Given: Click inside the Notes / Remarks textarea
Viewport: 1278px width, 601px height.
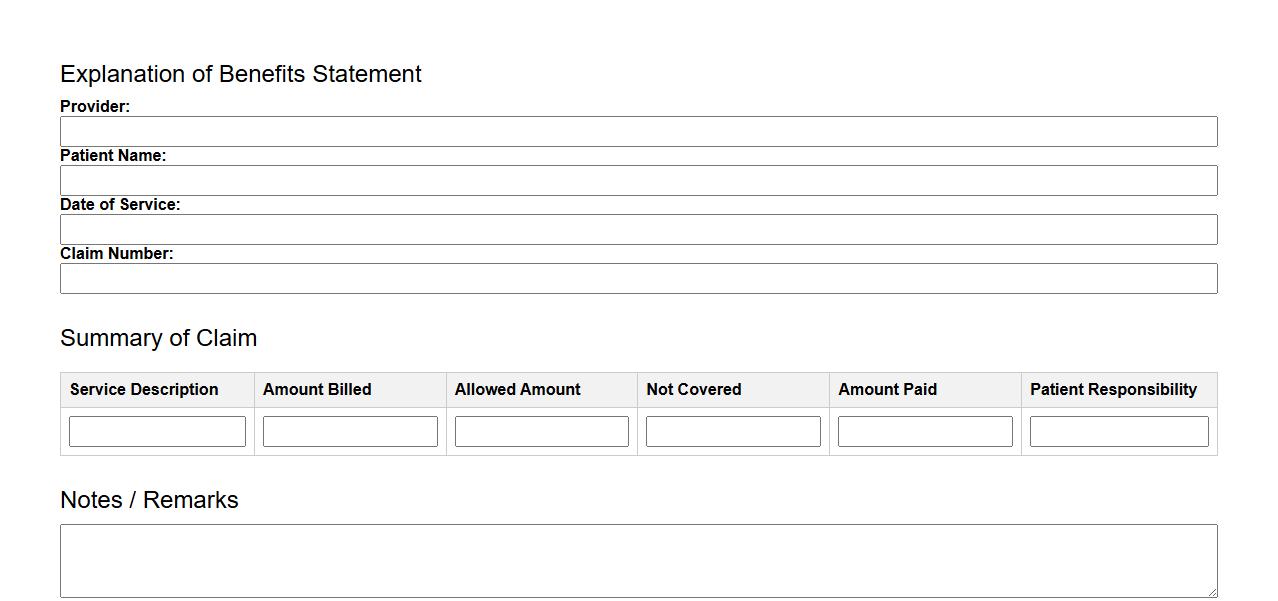Looking at the screenshot, I should (638, 560).
